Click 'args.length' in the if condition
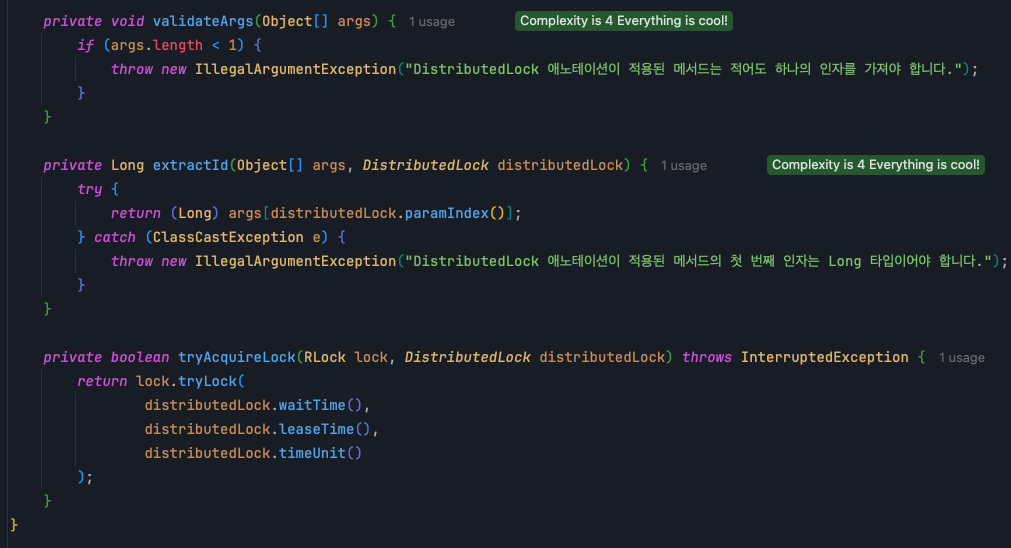Screen dimensions: 1011x548 pyautogui.click(x=157, y=45)
